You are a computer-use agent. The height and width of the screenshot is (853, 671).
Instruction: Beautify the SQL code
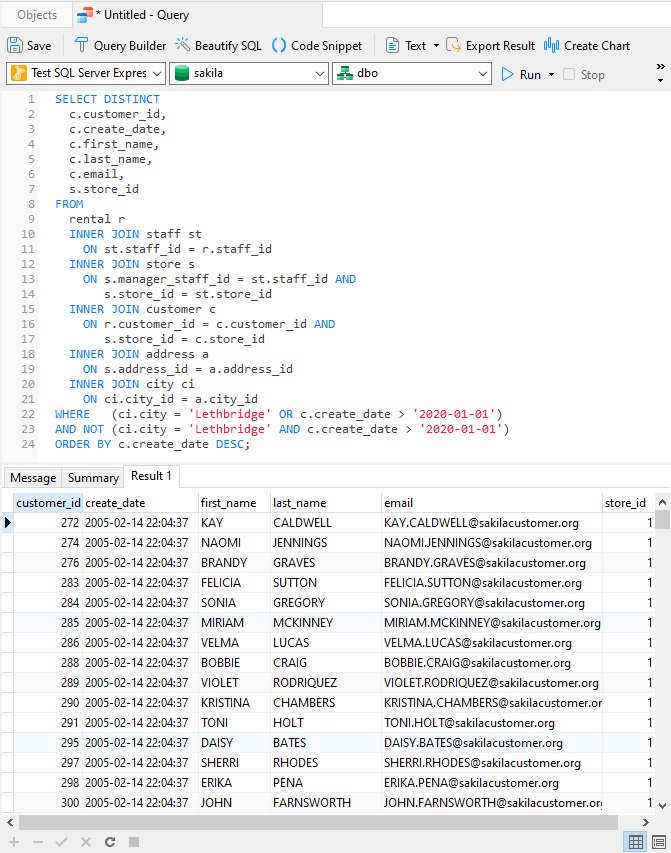click(218, 45)
